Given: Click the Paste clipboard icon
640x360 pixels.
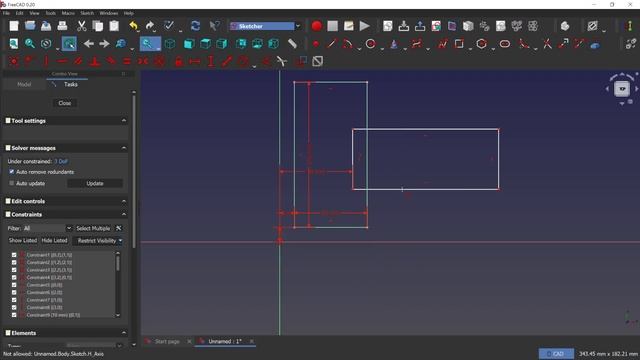Looking at the screenshot, I should tap(114, 26).
